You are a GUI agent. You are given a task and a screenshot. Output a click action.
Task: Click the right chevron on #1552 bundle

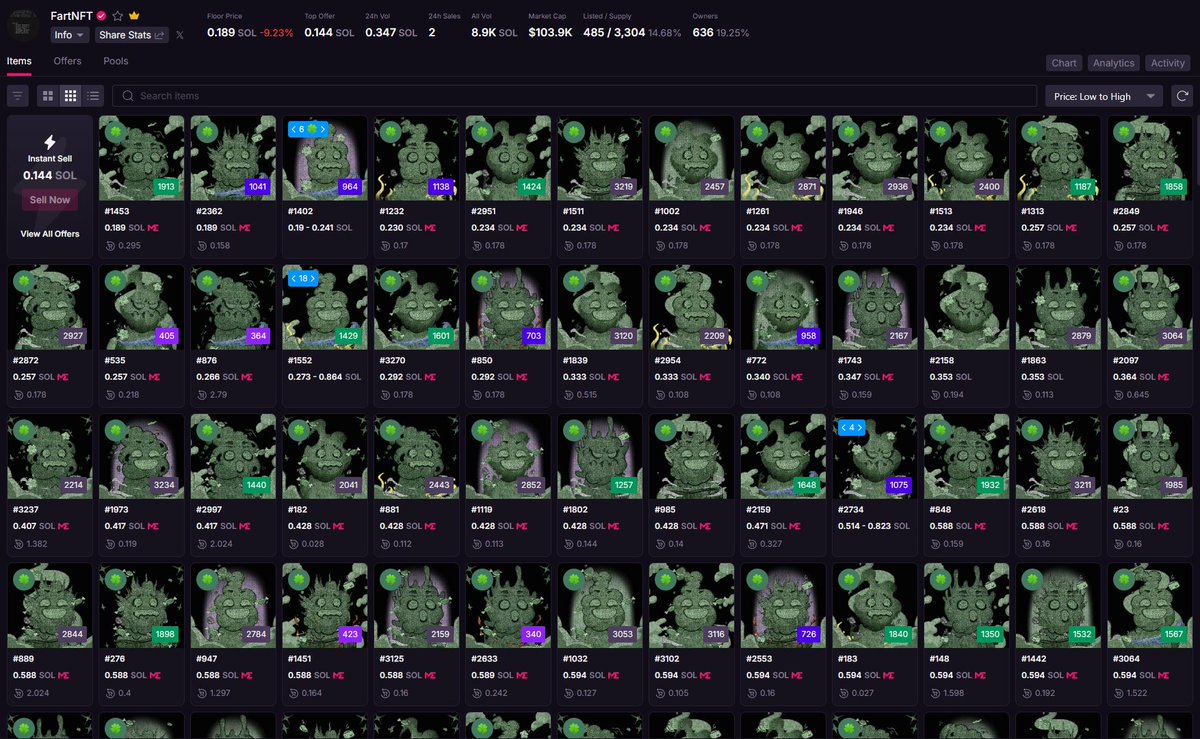(312, 279)
